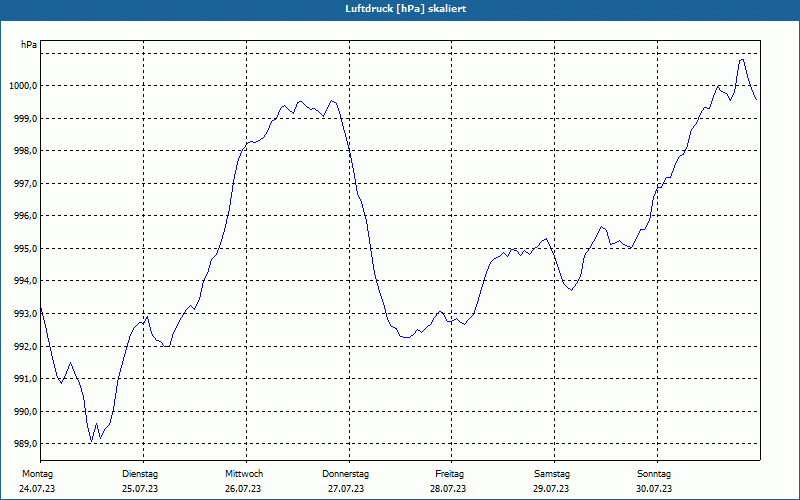Image resolution: width=800 pixels, height=500 pixels.
Task: Select the 997,0 axis value
Action: 26,184
